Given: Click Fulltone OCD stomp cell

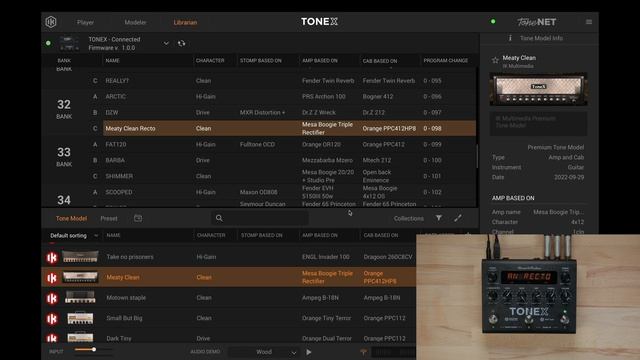Looking at the screenshot, I should pyautogui.click(x=257, y=144).
